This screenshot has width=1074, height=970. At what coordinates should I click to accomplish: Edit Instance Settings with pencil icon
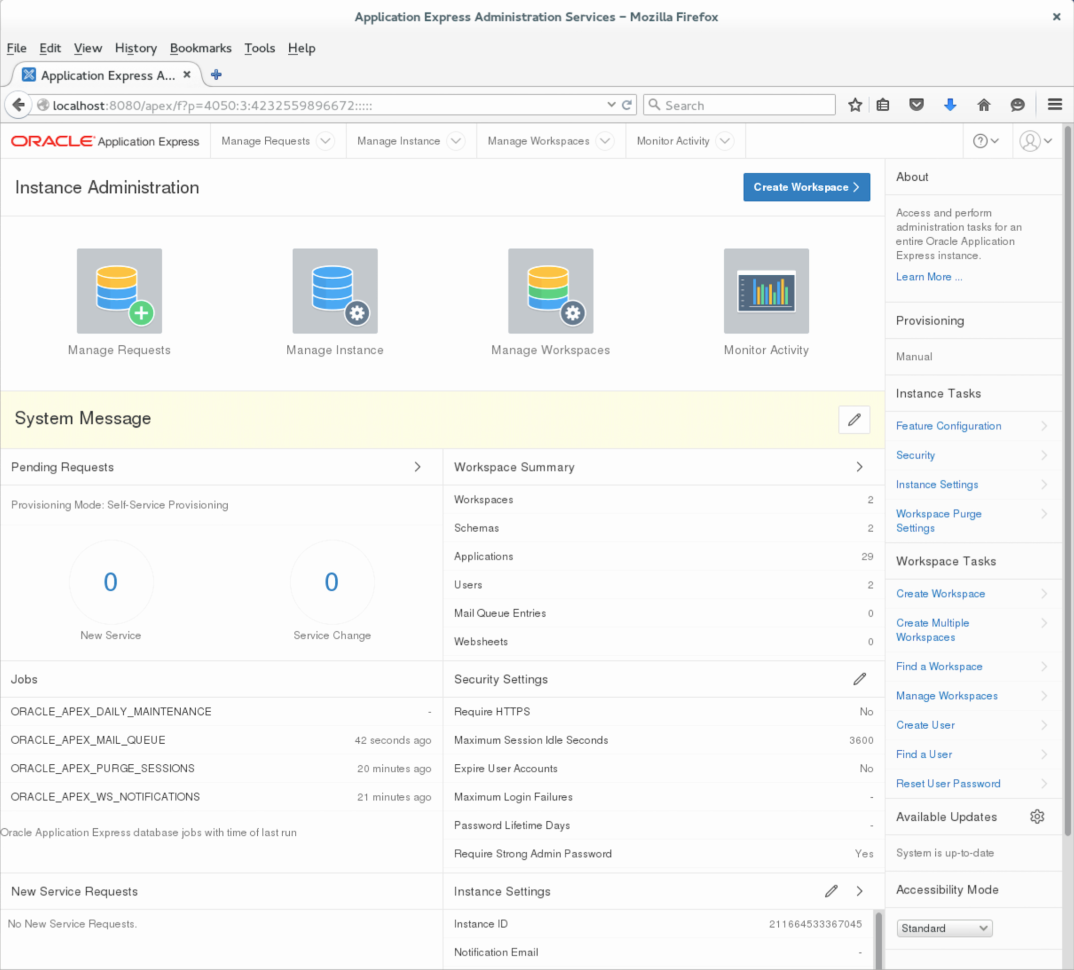pos(831,891)
